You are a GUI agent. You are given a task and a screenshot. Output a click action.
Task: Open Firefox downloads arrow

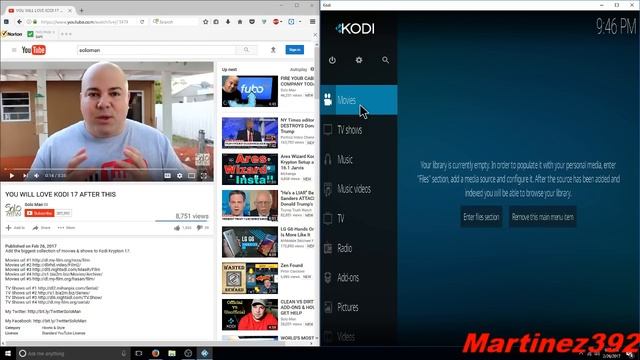pos(228,22)
